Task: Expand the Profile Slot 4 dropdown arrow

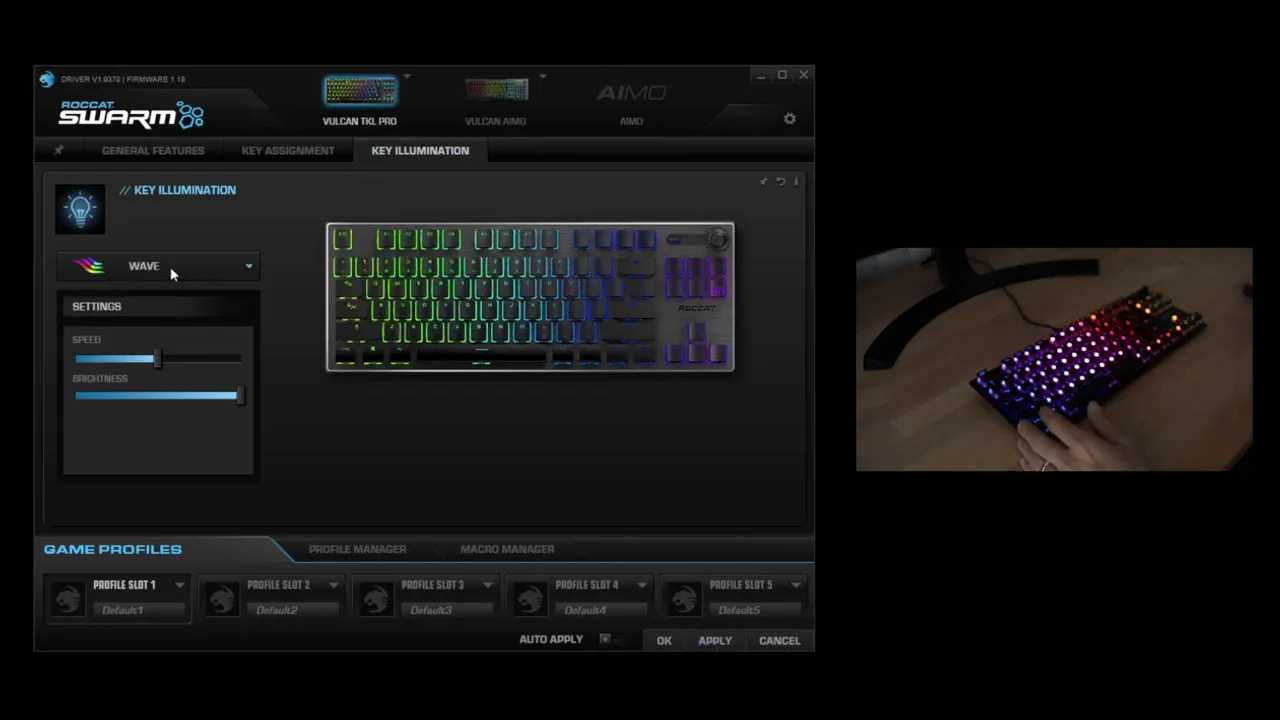Action: point(642,585)
